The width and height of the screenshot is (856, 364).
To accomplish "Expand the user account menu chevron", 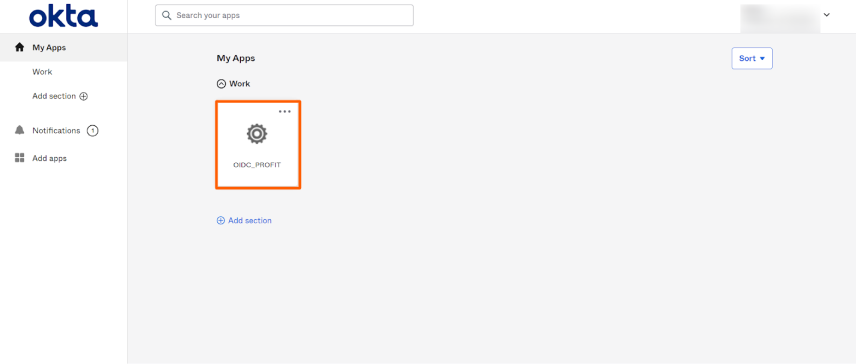I will 827,15.
